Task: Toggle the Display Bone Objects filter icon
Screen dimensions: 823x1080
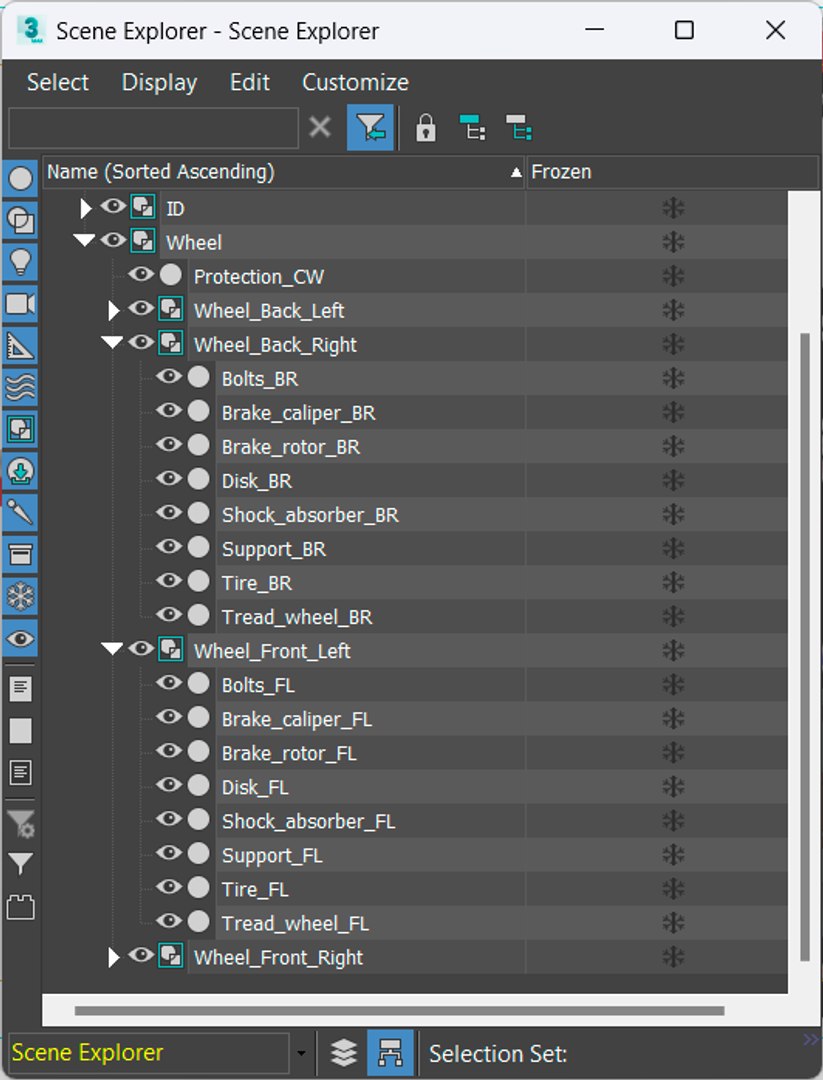Action: pos(20,512)
